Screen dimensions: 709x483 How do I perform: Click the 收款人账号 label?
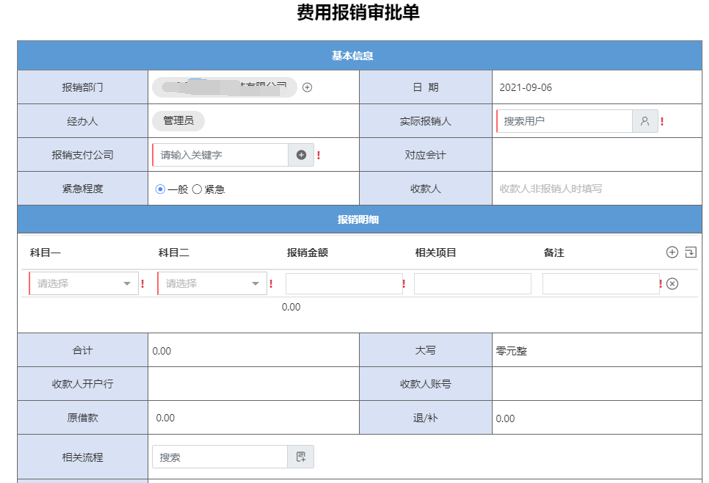pos(425,384)
